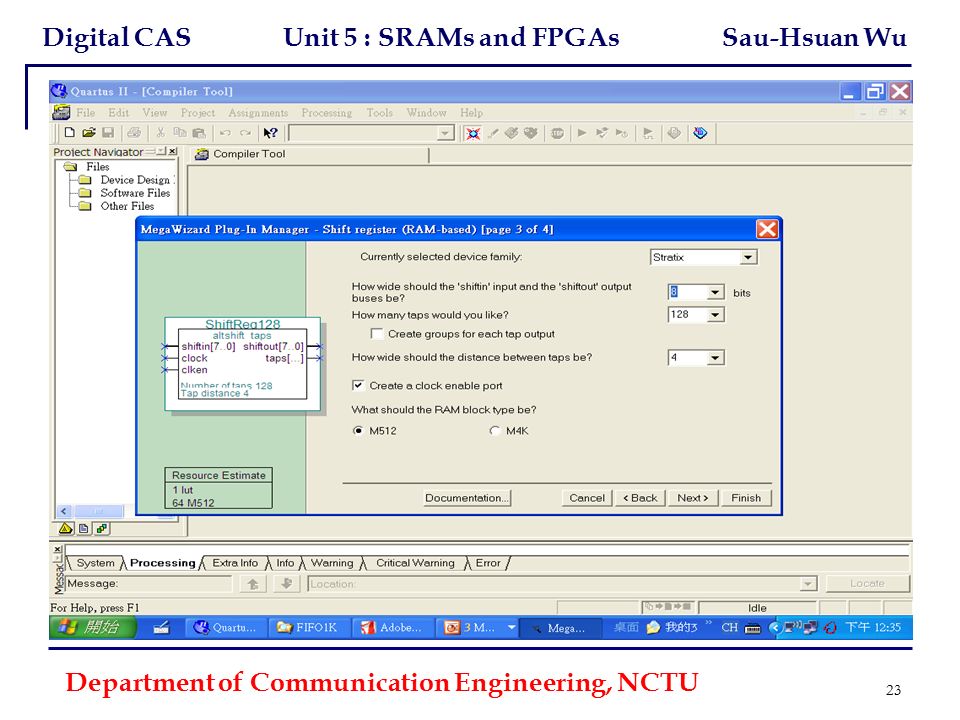Uncheck Create a clock enable port
This screenshot has height=720, width=960.
[x=358, y=385]
